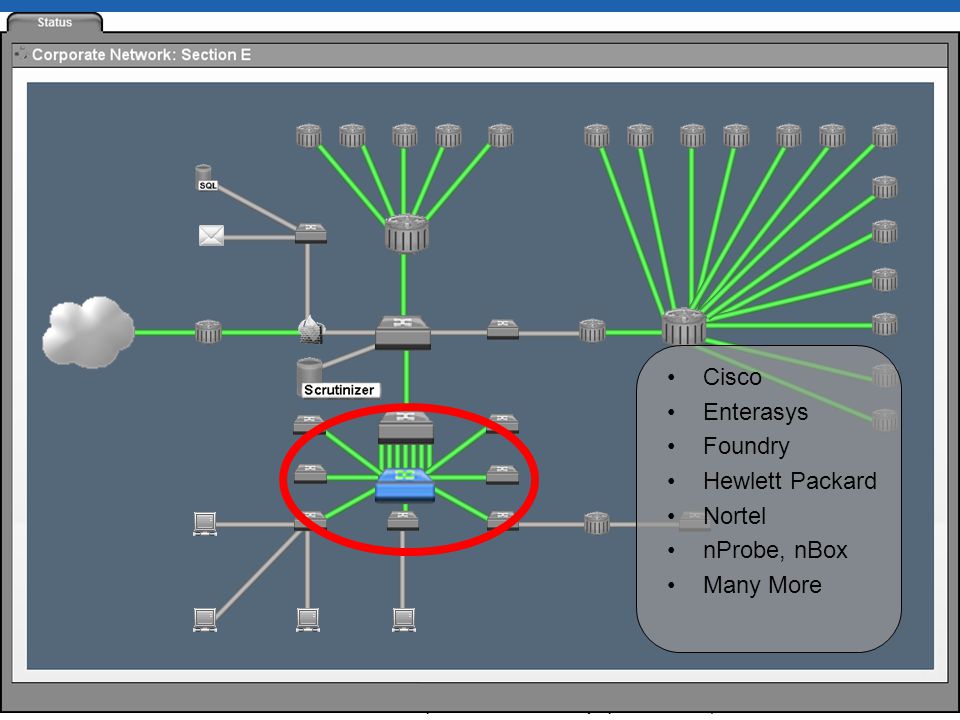Click the bottom-left corner workstation
960x720 pixels.
[x=204, y=620]
